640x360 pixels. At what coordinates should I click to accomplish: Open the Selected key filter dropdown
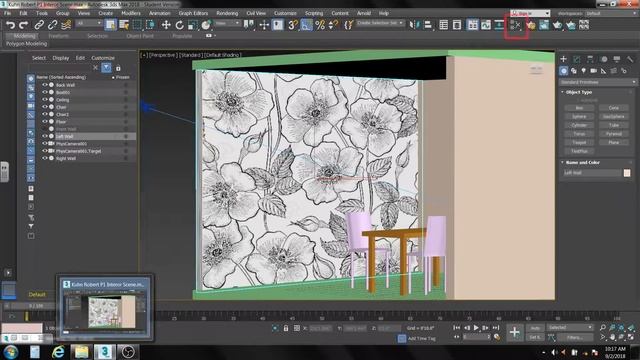point(570,327)
